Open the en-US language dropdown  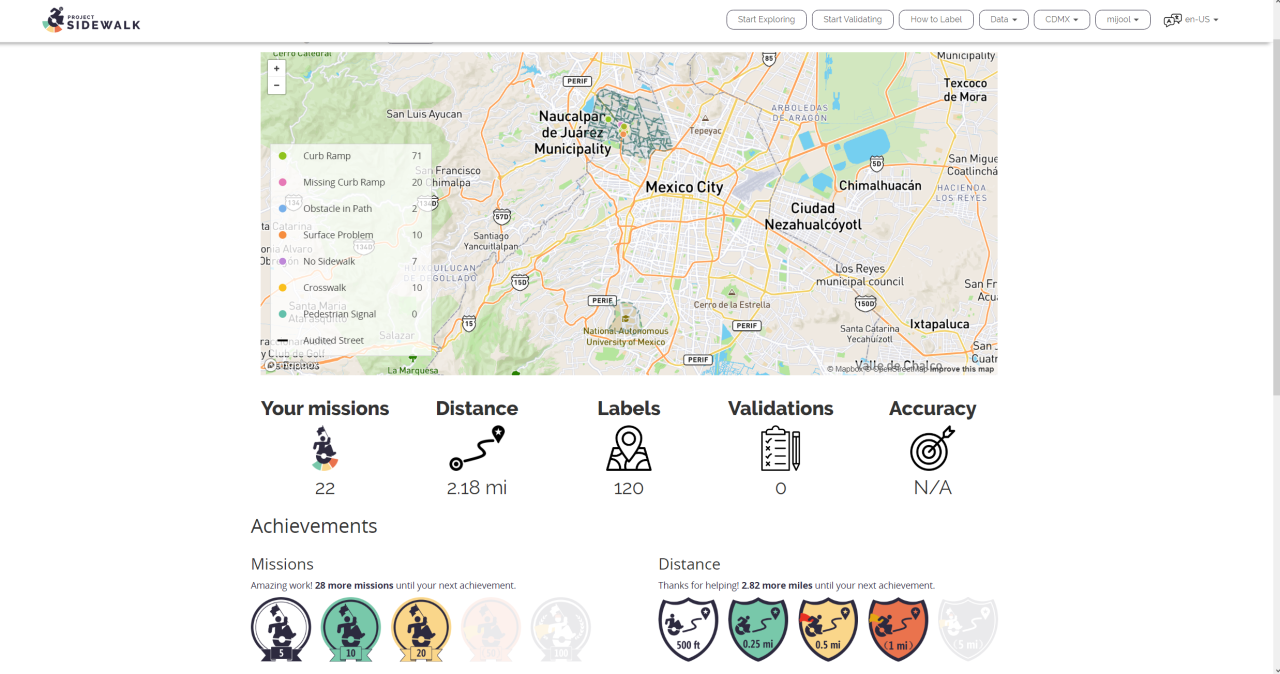[x=1201, y=19]
